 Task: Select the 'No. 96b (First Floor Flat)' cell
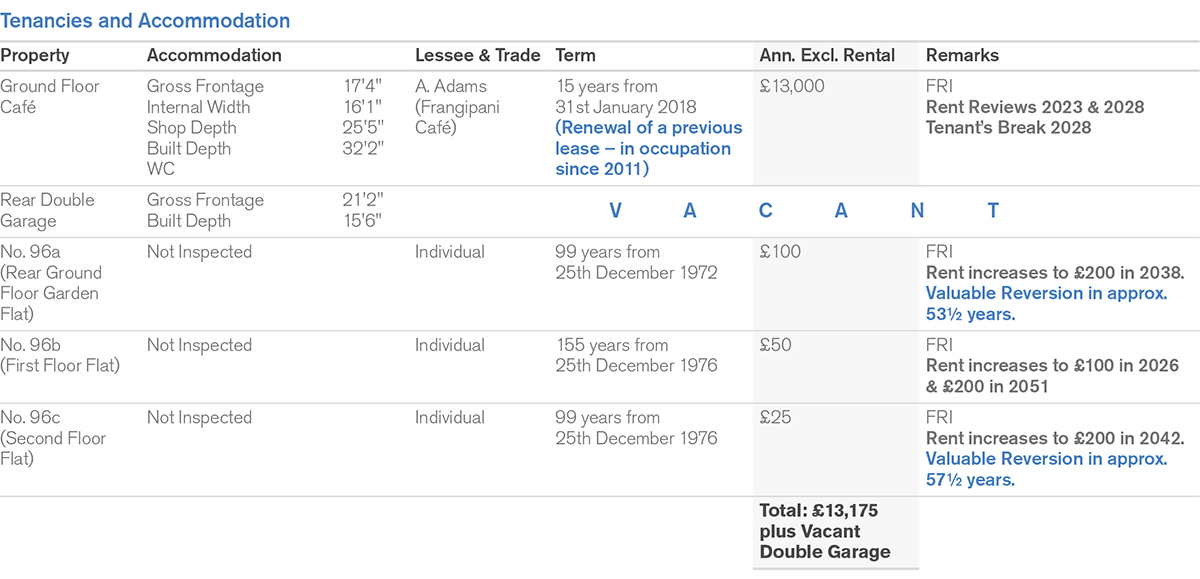coord(60,355)
